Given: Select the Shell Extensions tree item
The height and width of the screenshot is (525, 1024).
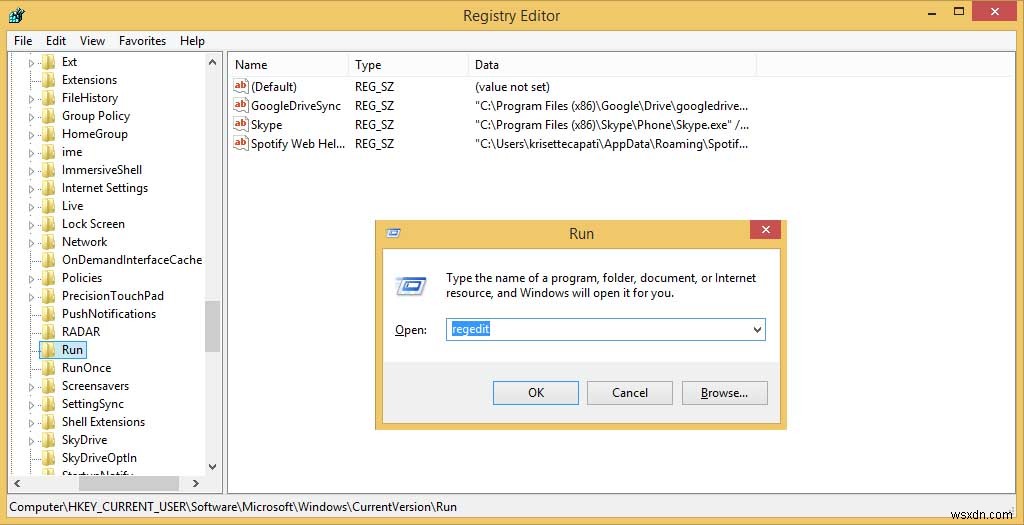Looking at the screenshot, I should pos(103,422).
